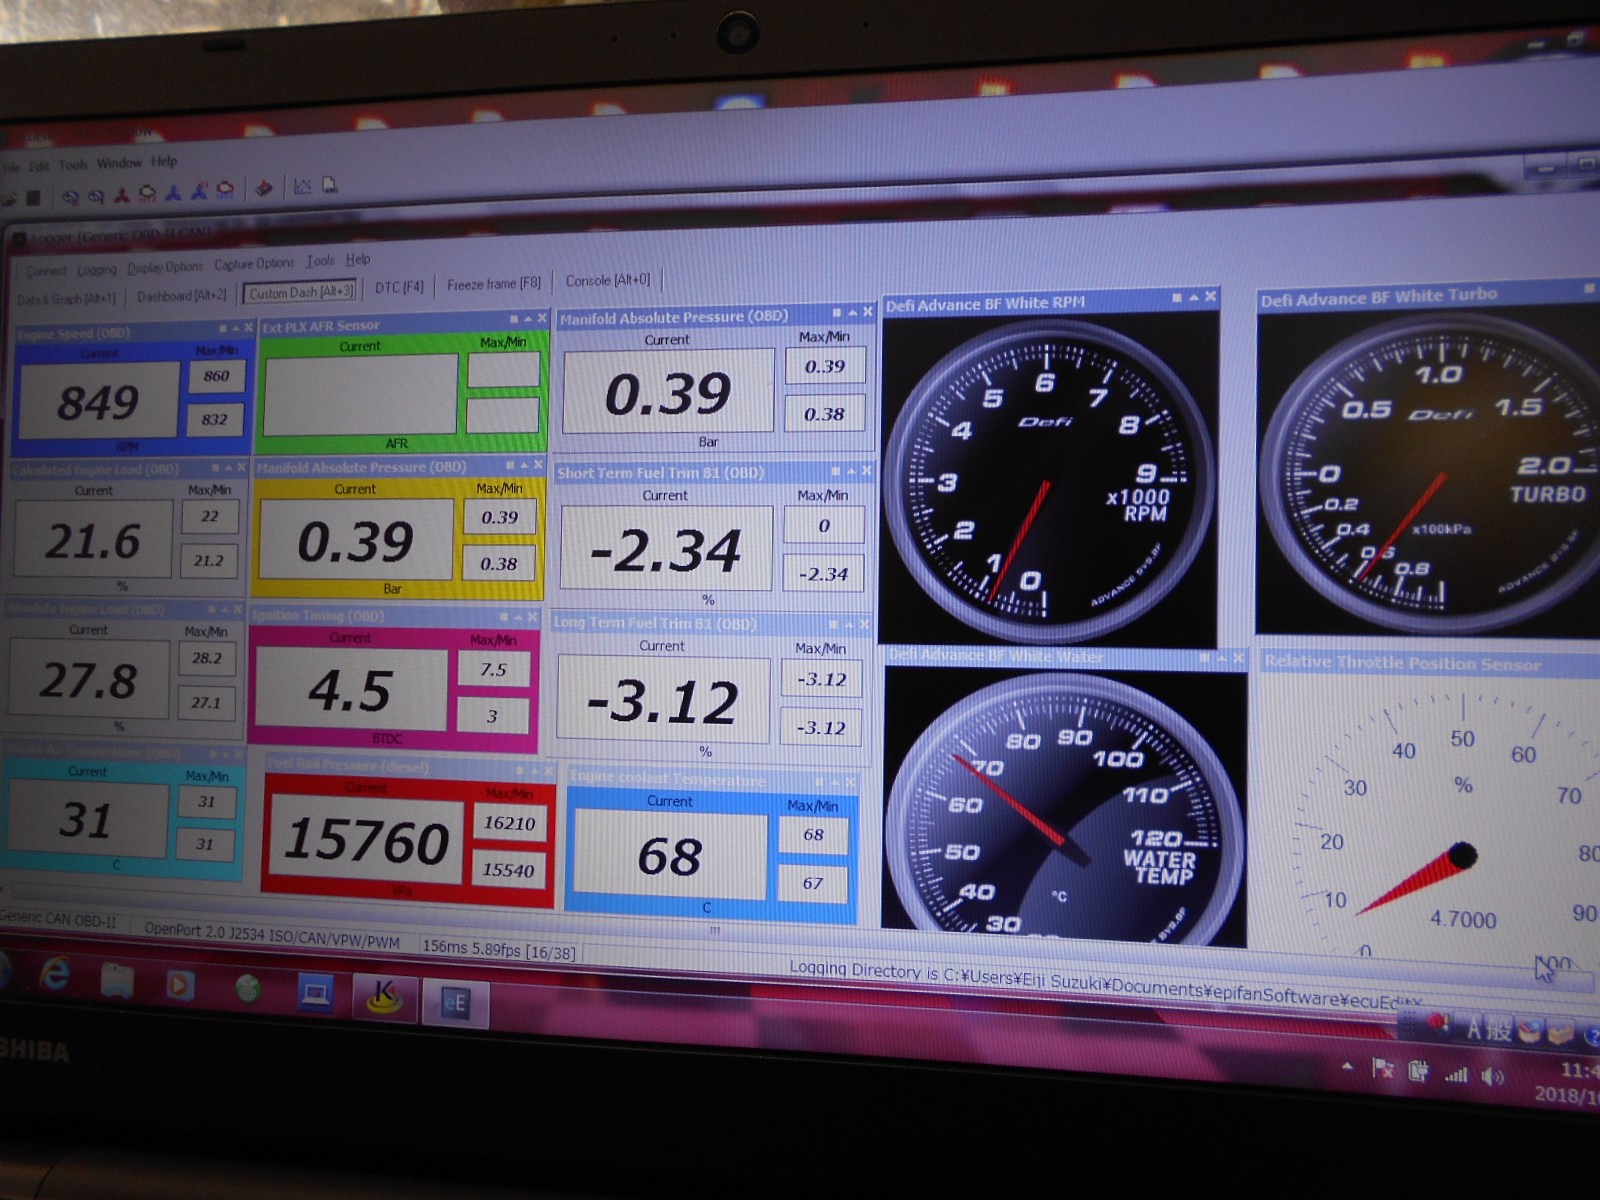Click the document page toolbar icon

coord(329,185)
